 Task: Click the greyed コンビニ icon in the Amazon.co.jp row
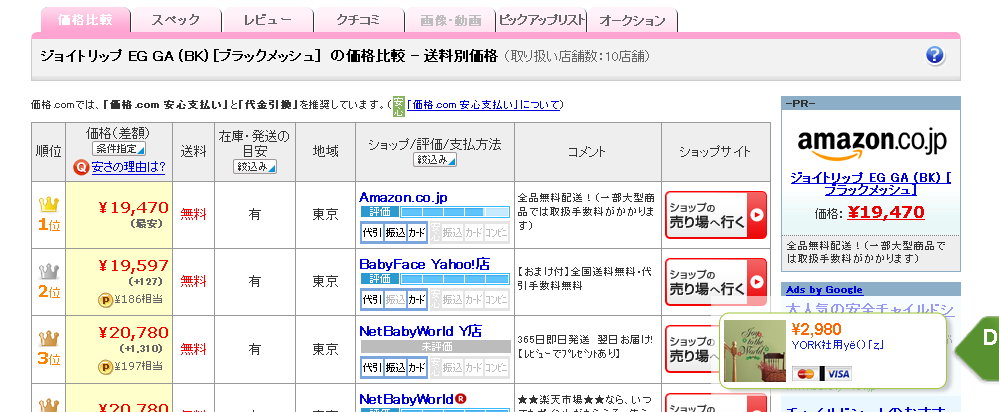click(496, 233)
